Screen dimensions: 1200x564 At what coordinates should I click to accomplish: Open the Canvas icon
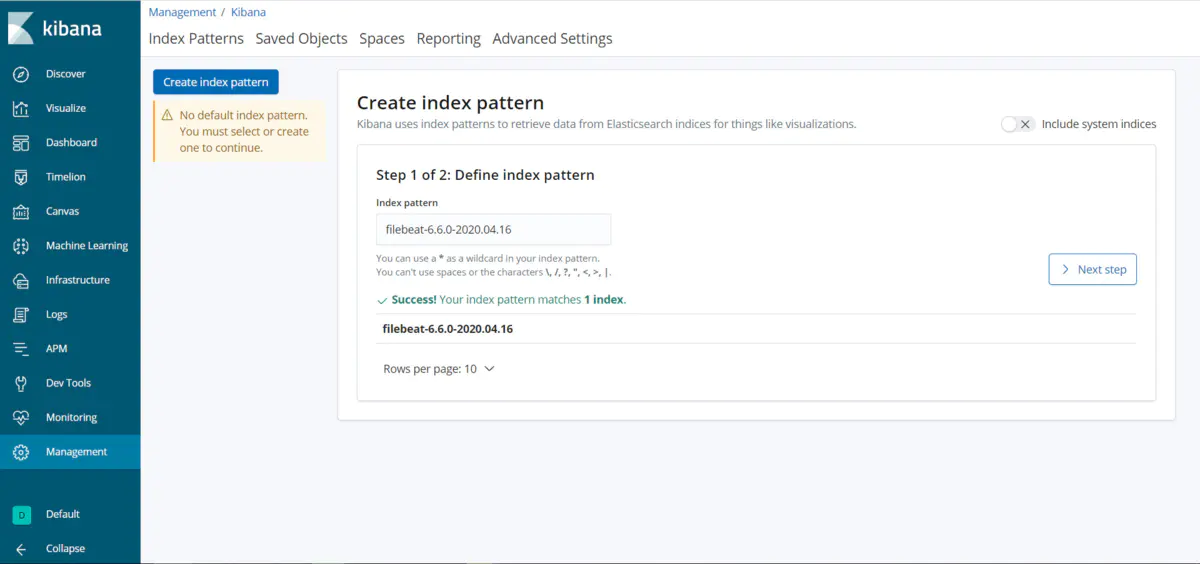coord(21,212)
